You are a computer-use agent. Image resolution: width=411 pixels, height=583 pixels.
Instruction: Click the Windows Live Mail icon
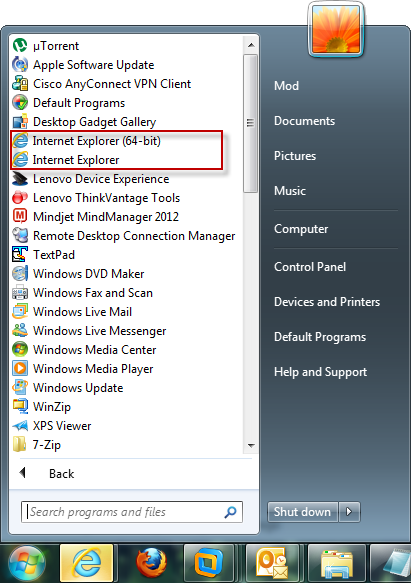pos(20,312)
